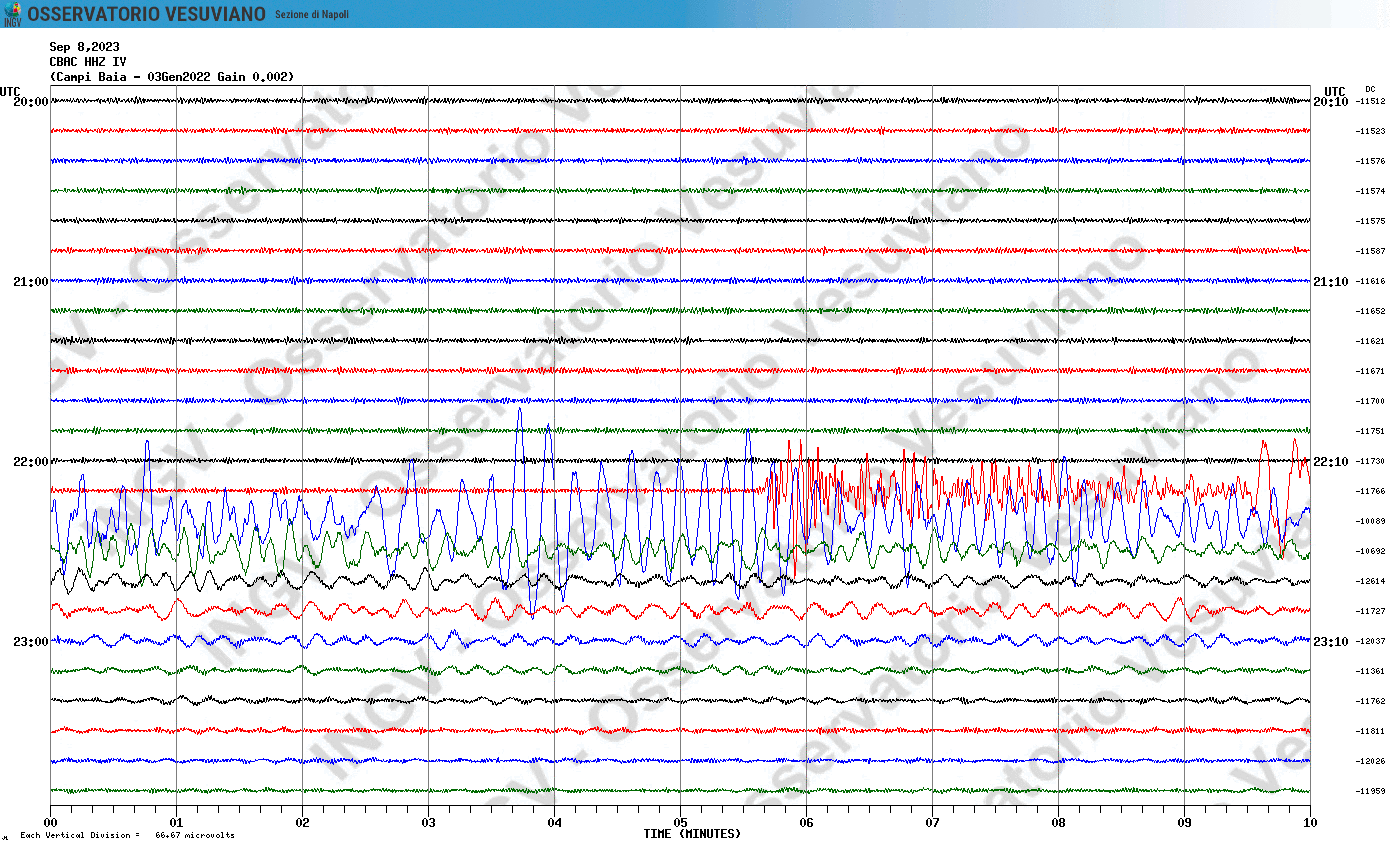Click the DC value -10692
The width and height of the screenshot is (1390, 849).
pyautogui.click(x=1370, y=551)
